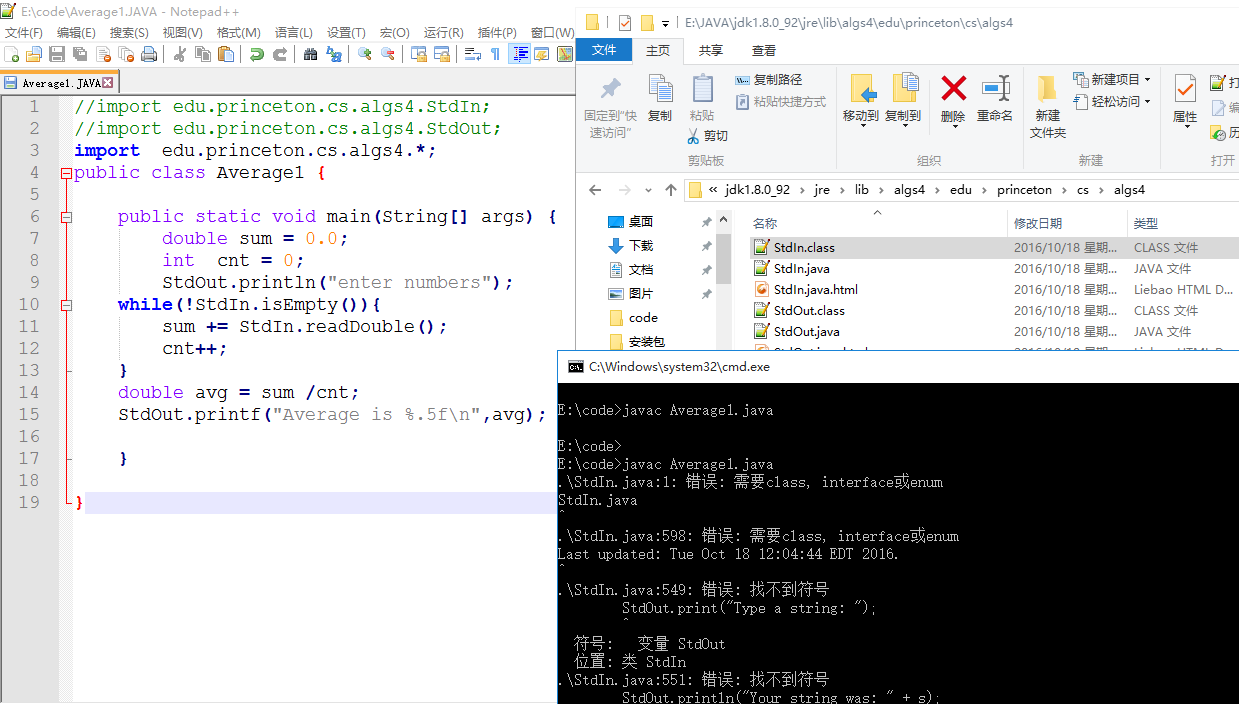Toggle synchronized vertical scrolling icon in Notepad++
Screen dimensions: 1239x704
(x=419, y=54)
